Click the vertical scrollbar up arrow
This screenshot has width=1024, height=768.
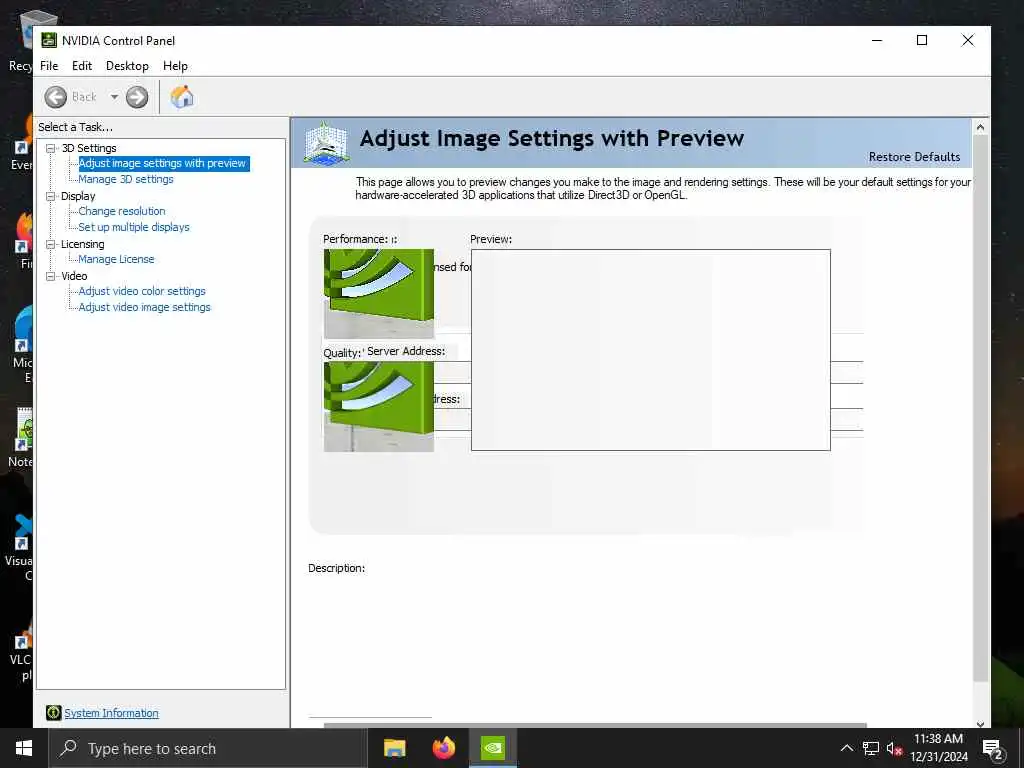980,127
